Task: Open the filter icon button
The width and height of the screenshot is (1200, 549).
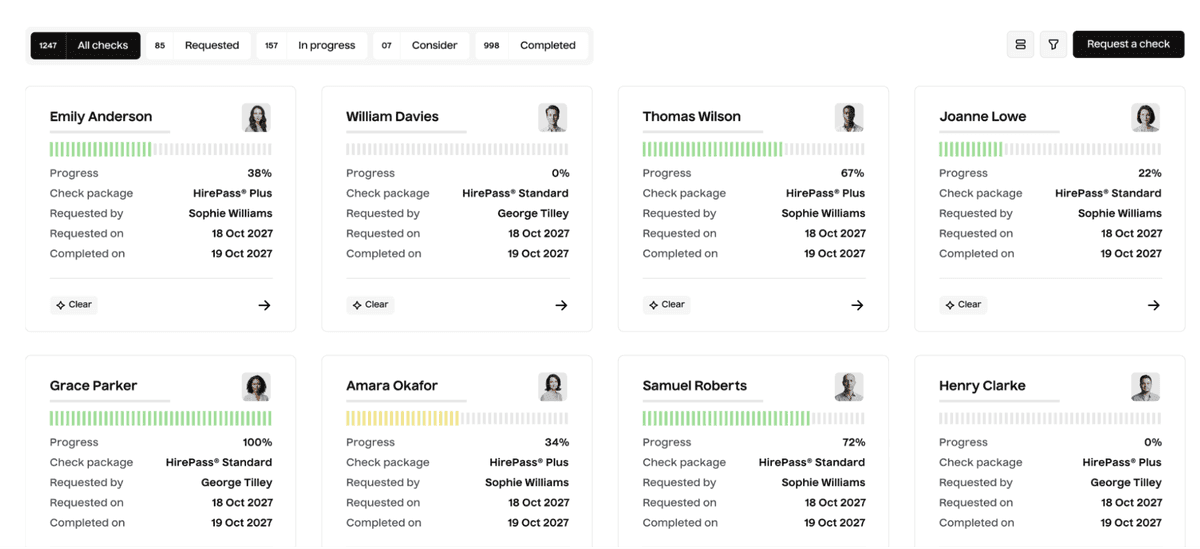Action: pyautogui.click(x=1053, y=45)
